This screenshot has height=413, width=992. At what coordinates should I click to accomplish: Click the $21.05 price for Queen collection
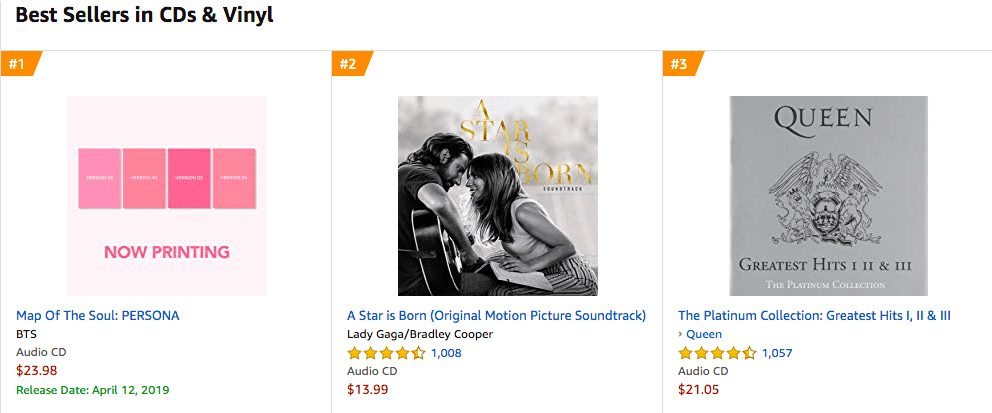tap(698, 389)
